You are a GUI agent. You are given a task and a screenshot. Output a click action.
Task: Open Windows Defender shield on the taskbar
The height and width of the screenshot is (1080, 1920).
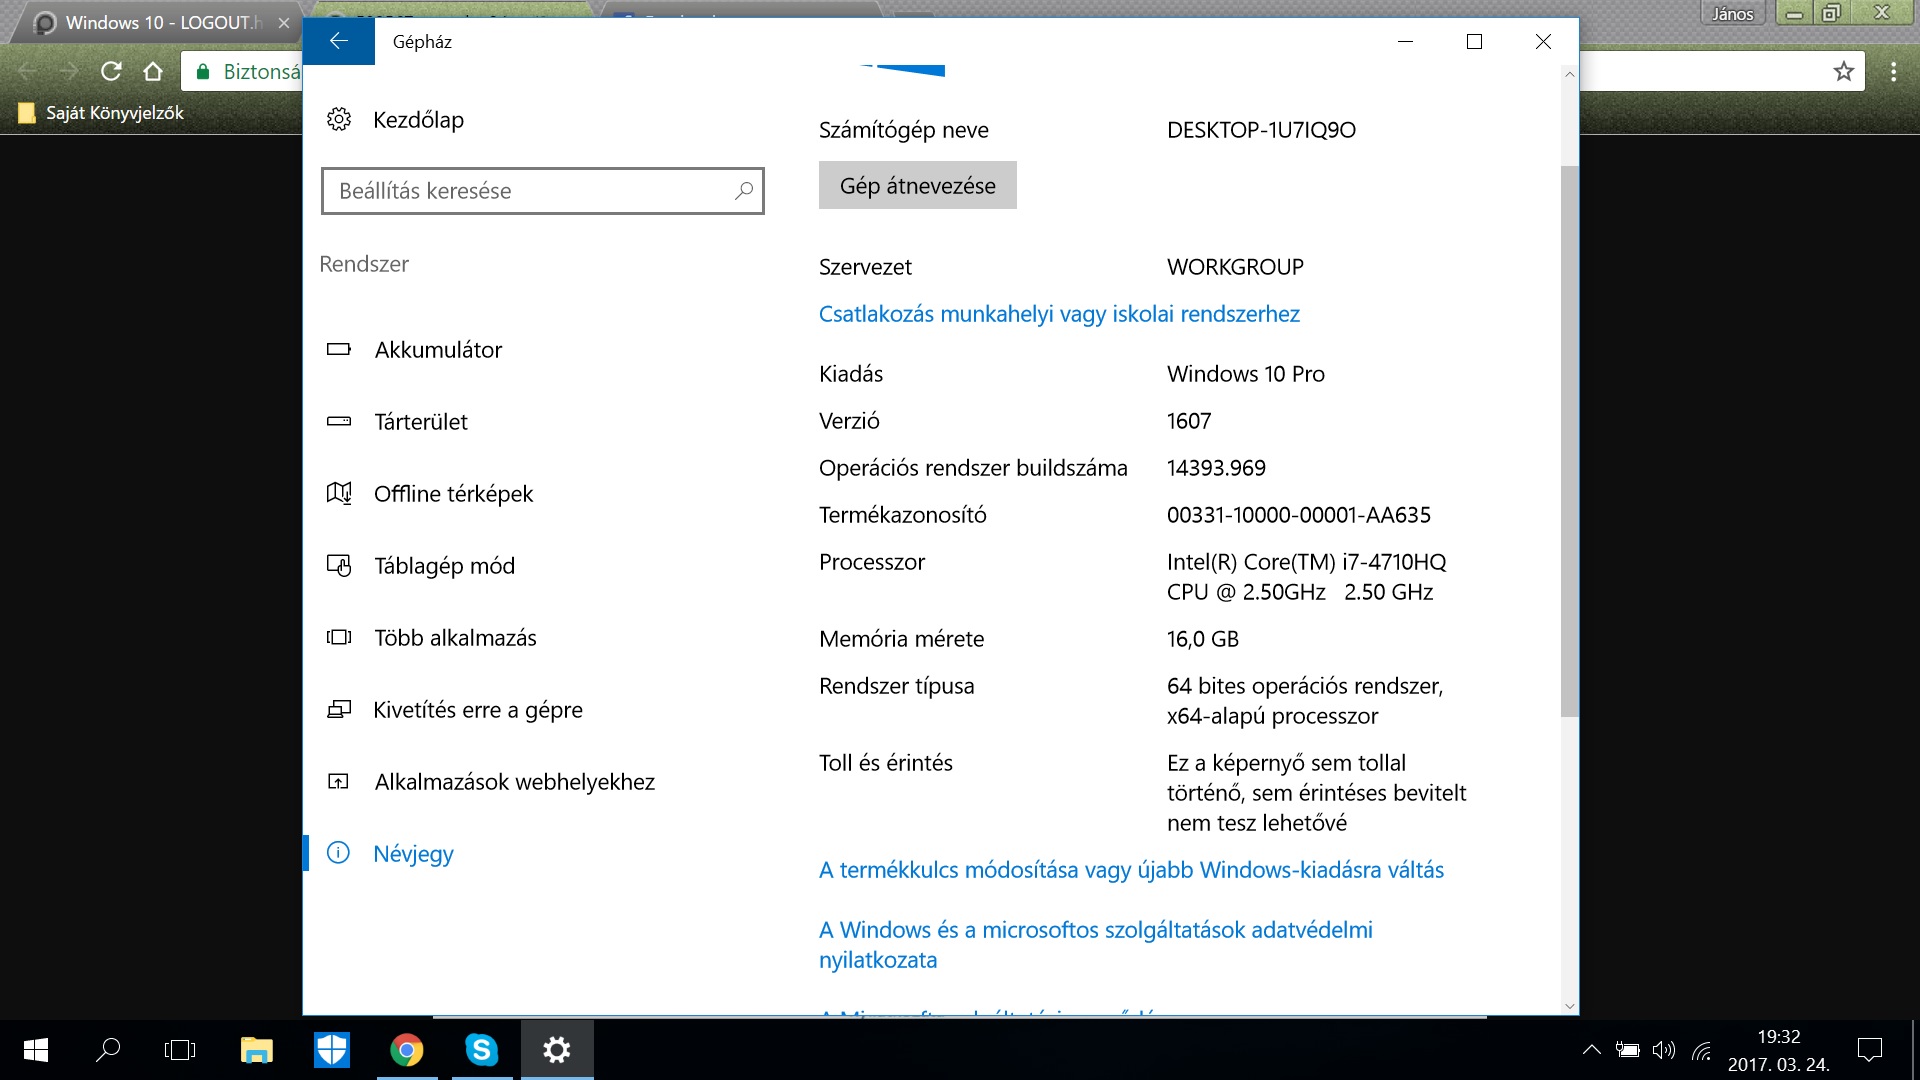click(x=332, y=1050)
